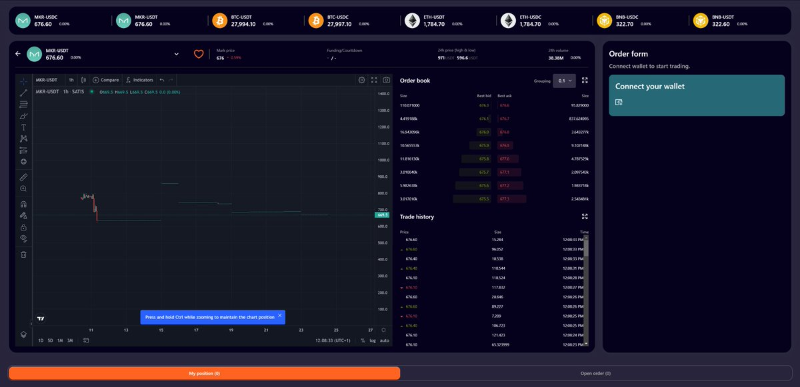Click the MKR-USDT symbol search in chart toolbar

pos(46,80)
